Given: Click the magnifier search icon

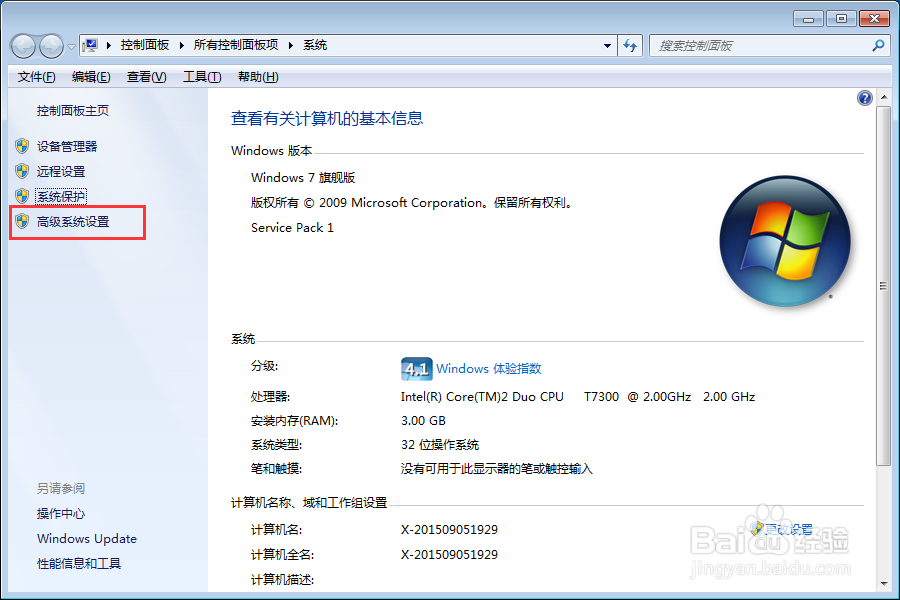Looking at the screenshot, I should click(x=878, y=45).
